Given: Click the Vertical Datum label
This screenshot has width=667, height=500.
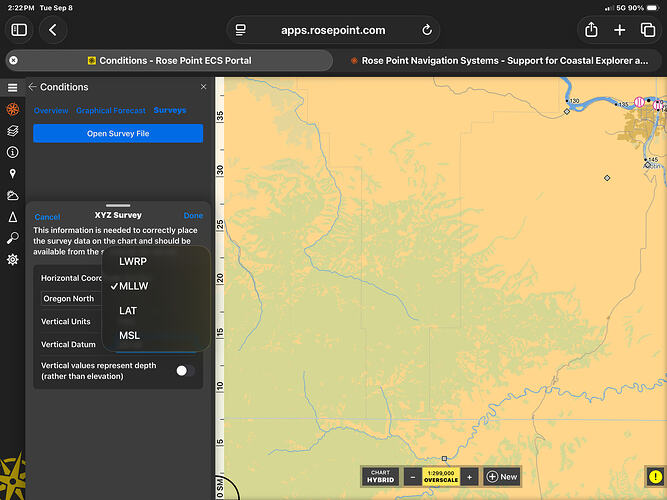Looking at the screenshot, I should tap(68, 344).
